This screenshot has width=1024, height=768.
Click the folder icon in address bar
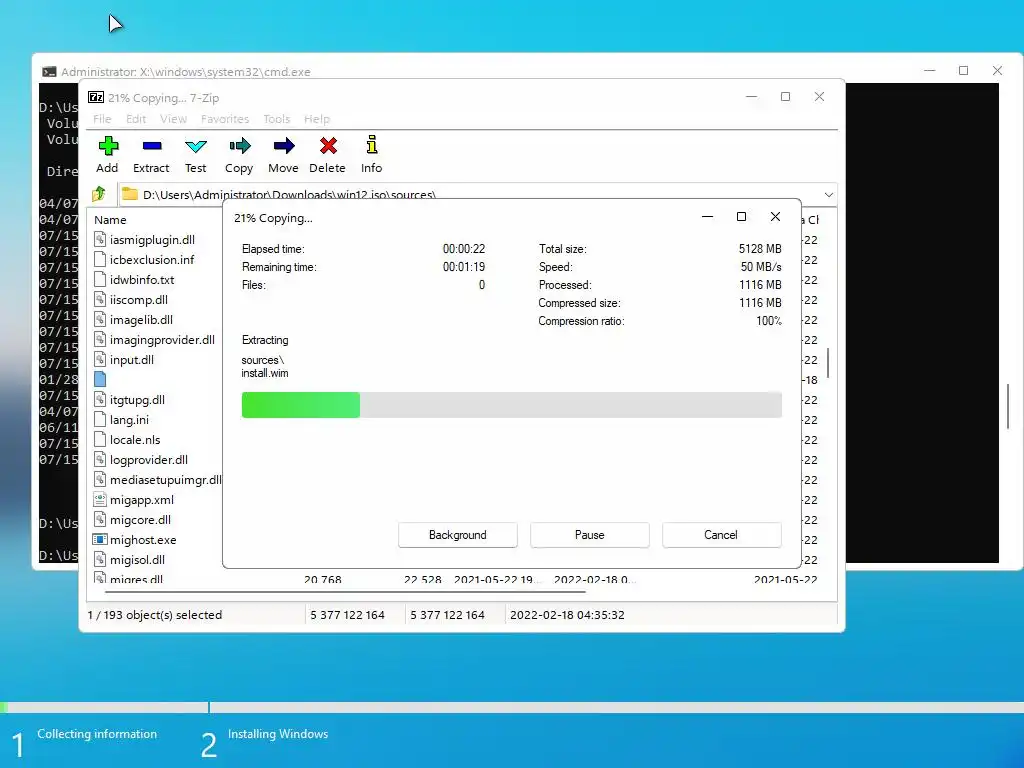pos(130,194)
